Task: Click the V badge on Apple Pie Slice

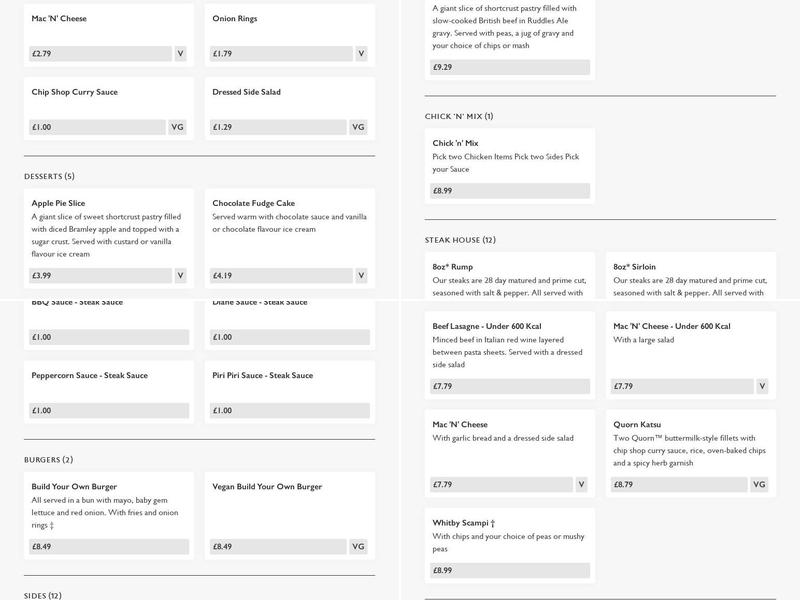Action: click(x=180, y=276)
